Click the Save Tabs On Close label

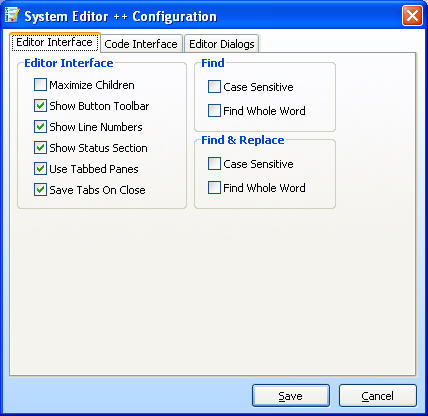(x=97, y=190)
